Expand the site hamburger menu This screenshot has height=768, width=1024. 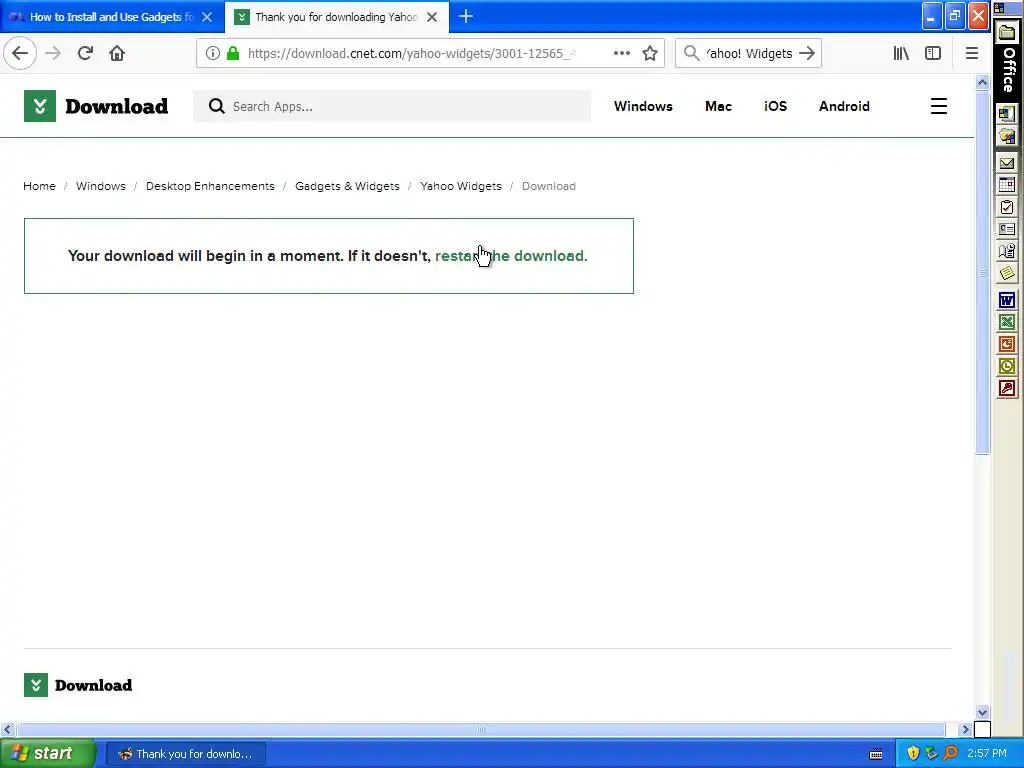coord(938,106)
